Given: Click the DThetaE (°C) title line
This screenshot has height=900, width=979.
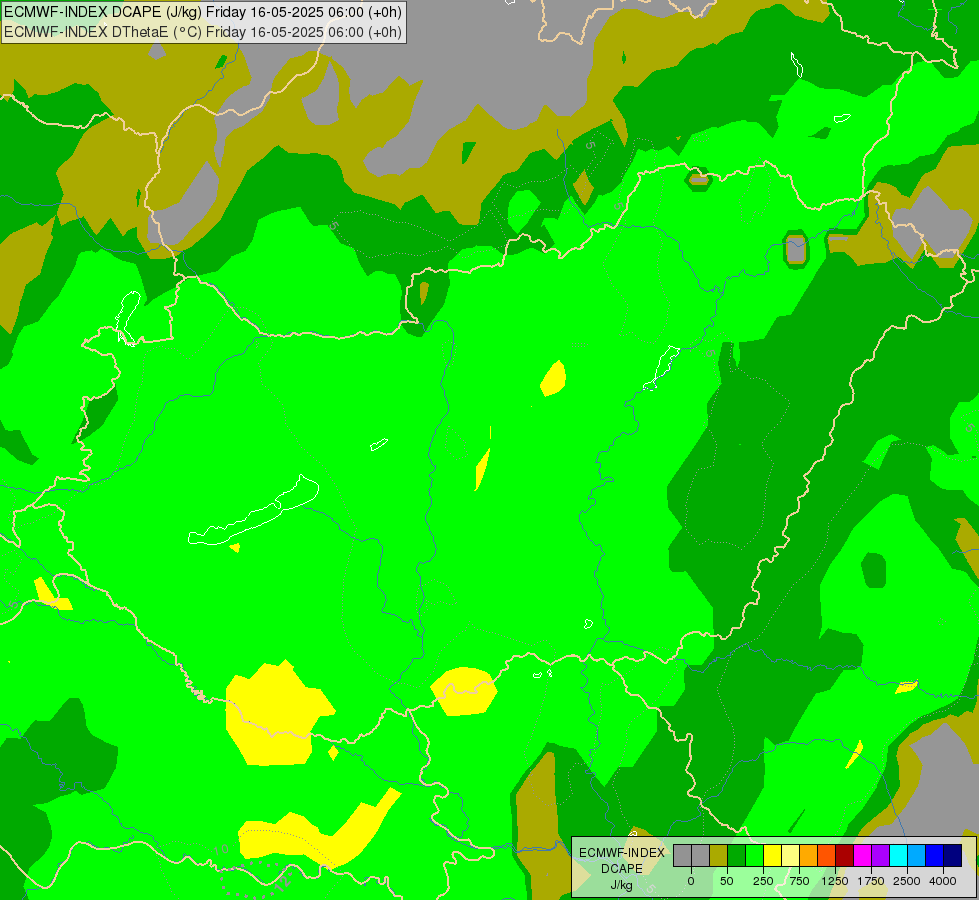Looking at the screenshot, I should pyautogui.click(x=204, y=32).
